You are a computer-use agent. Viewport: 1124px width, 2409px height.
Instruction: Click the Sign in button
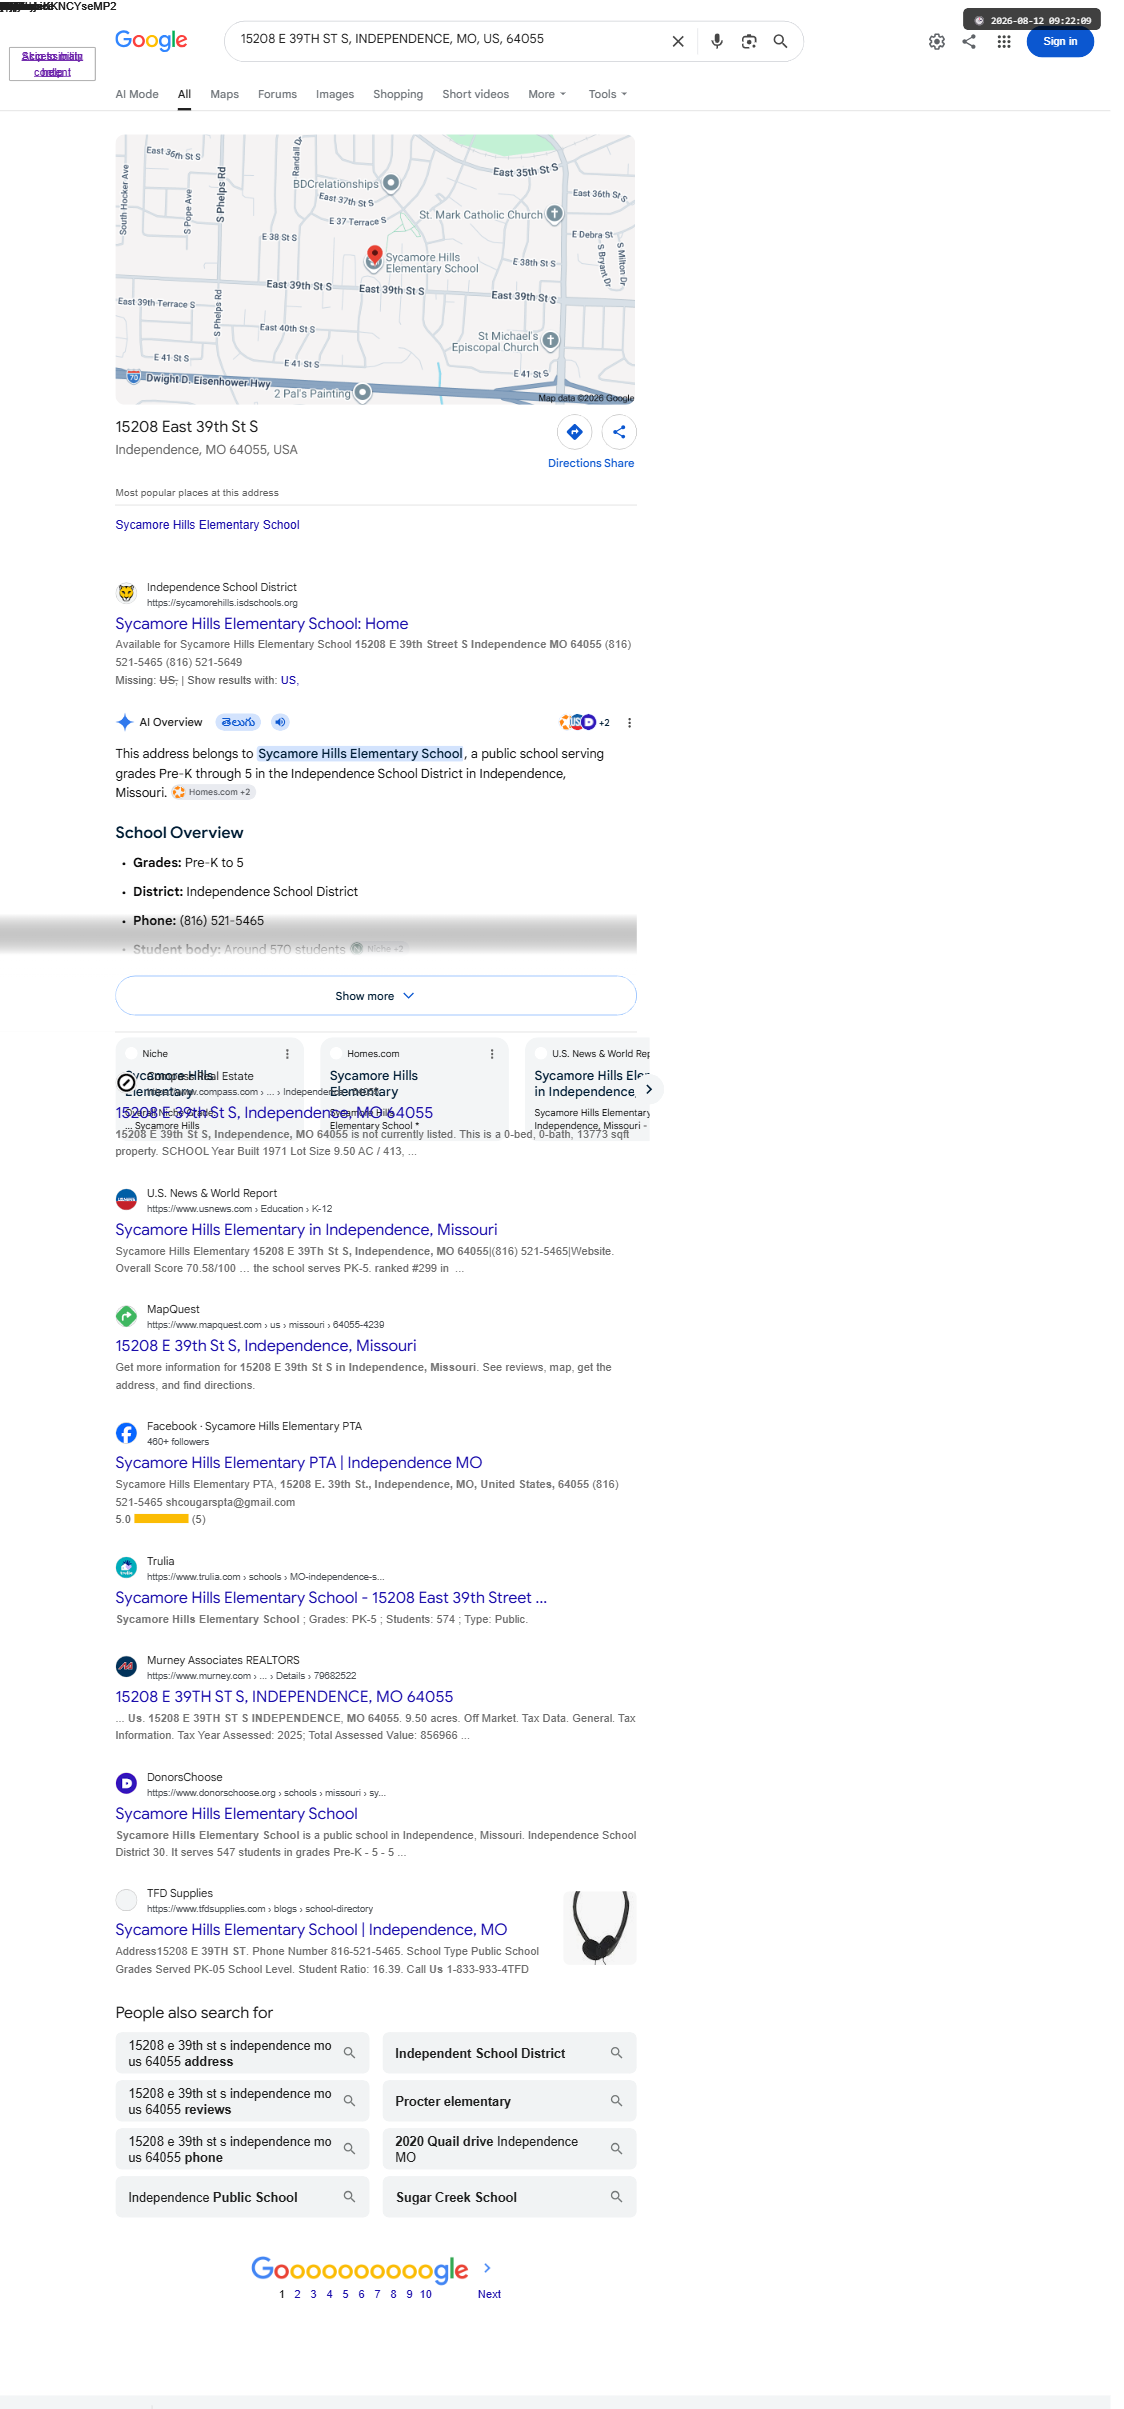click(1060, 41)
